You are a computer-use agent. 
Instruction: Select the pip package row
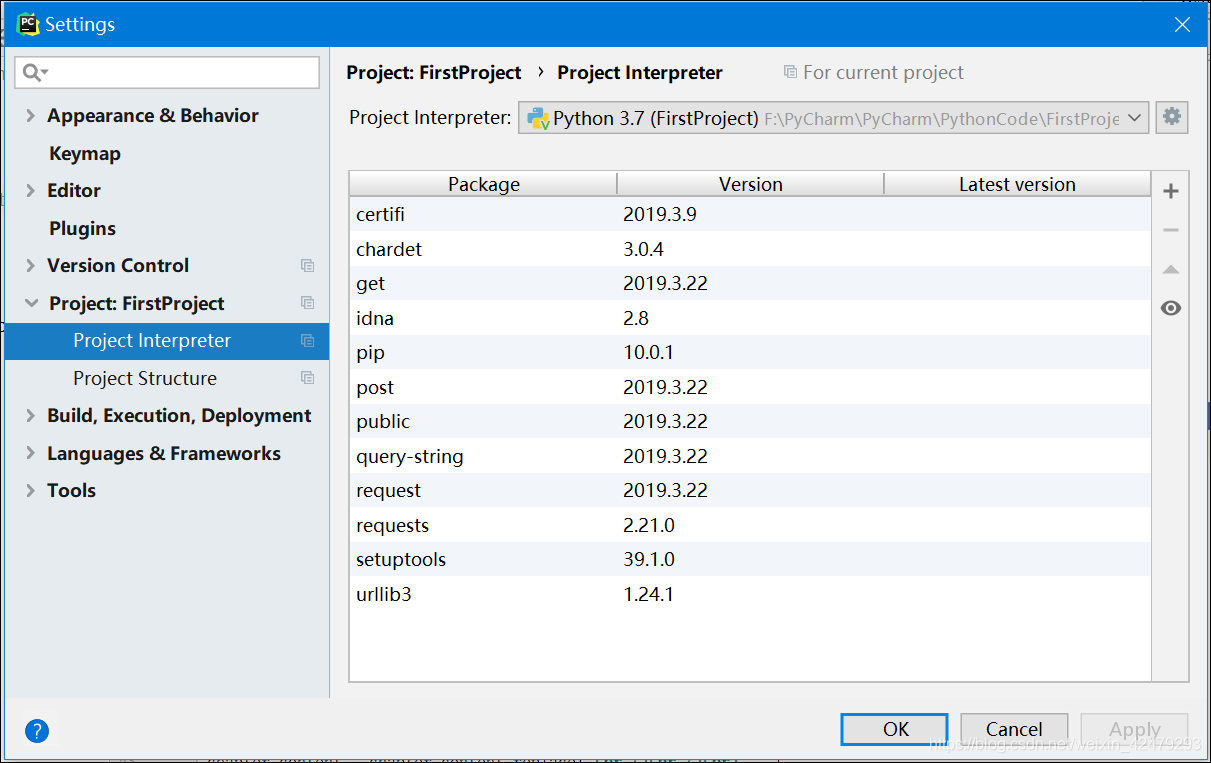[x=750, y=352]
